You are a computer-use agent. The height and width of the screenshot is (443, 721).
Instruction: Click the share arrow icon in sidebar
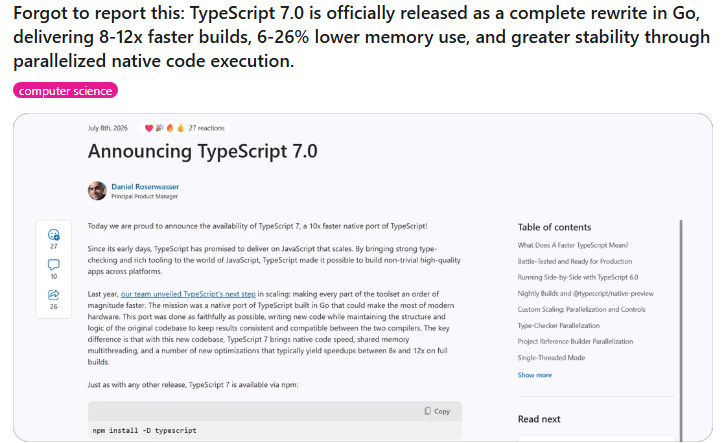[54, 294]
